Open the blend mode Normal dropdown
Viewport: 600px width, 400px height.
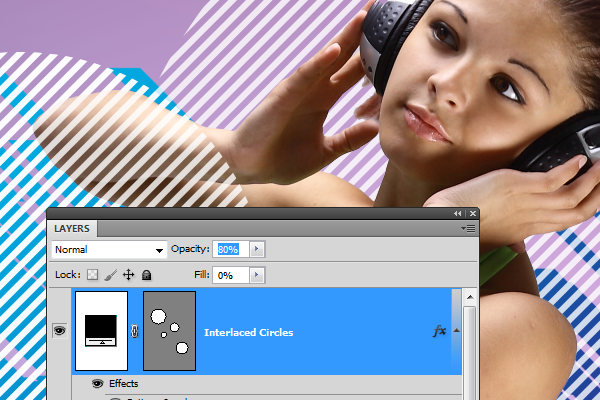point(109,249)
